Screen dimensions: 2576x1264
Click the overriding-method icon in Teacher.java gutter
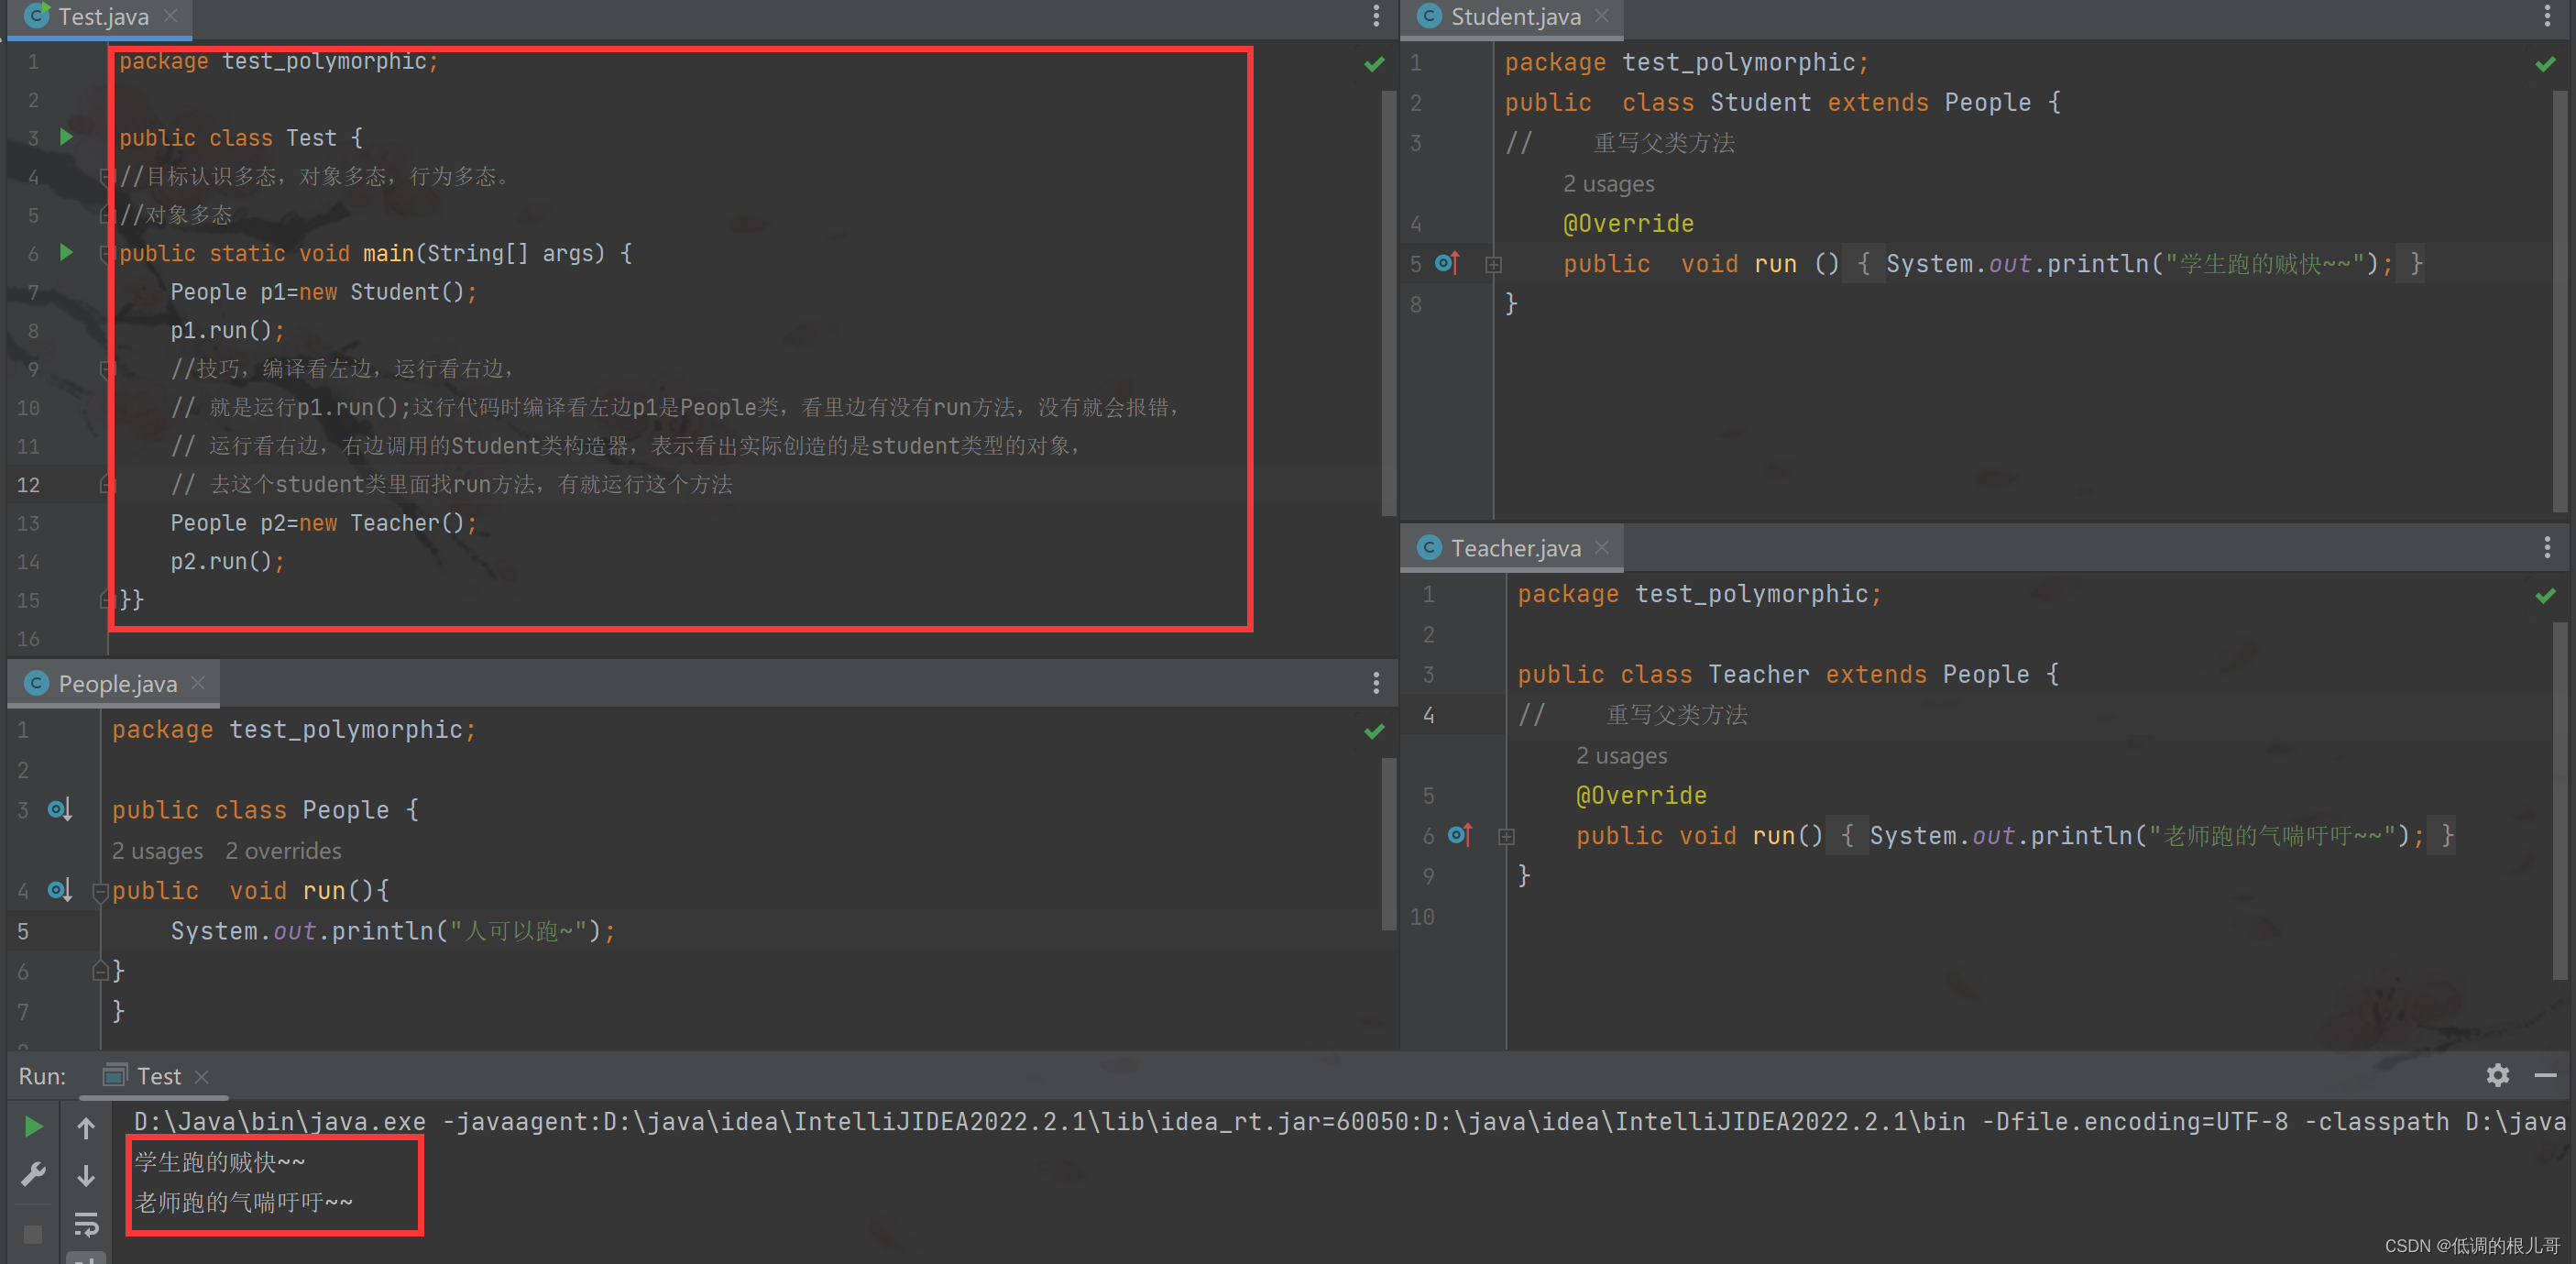(1459, 835)
